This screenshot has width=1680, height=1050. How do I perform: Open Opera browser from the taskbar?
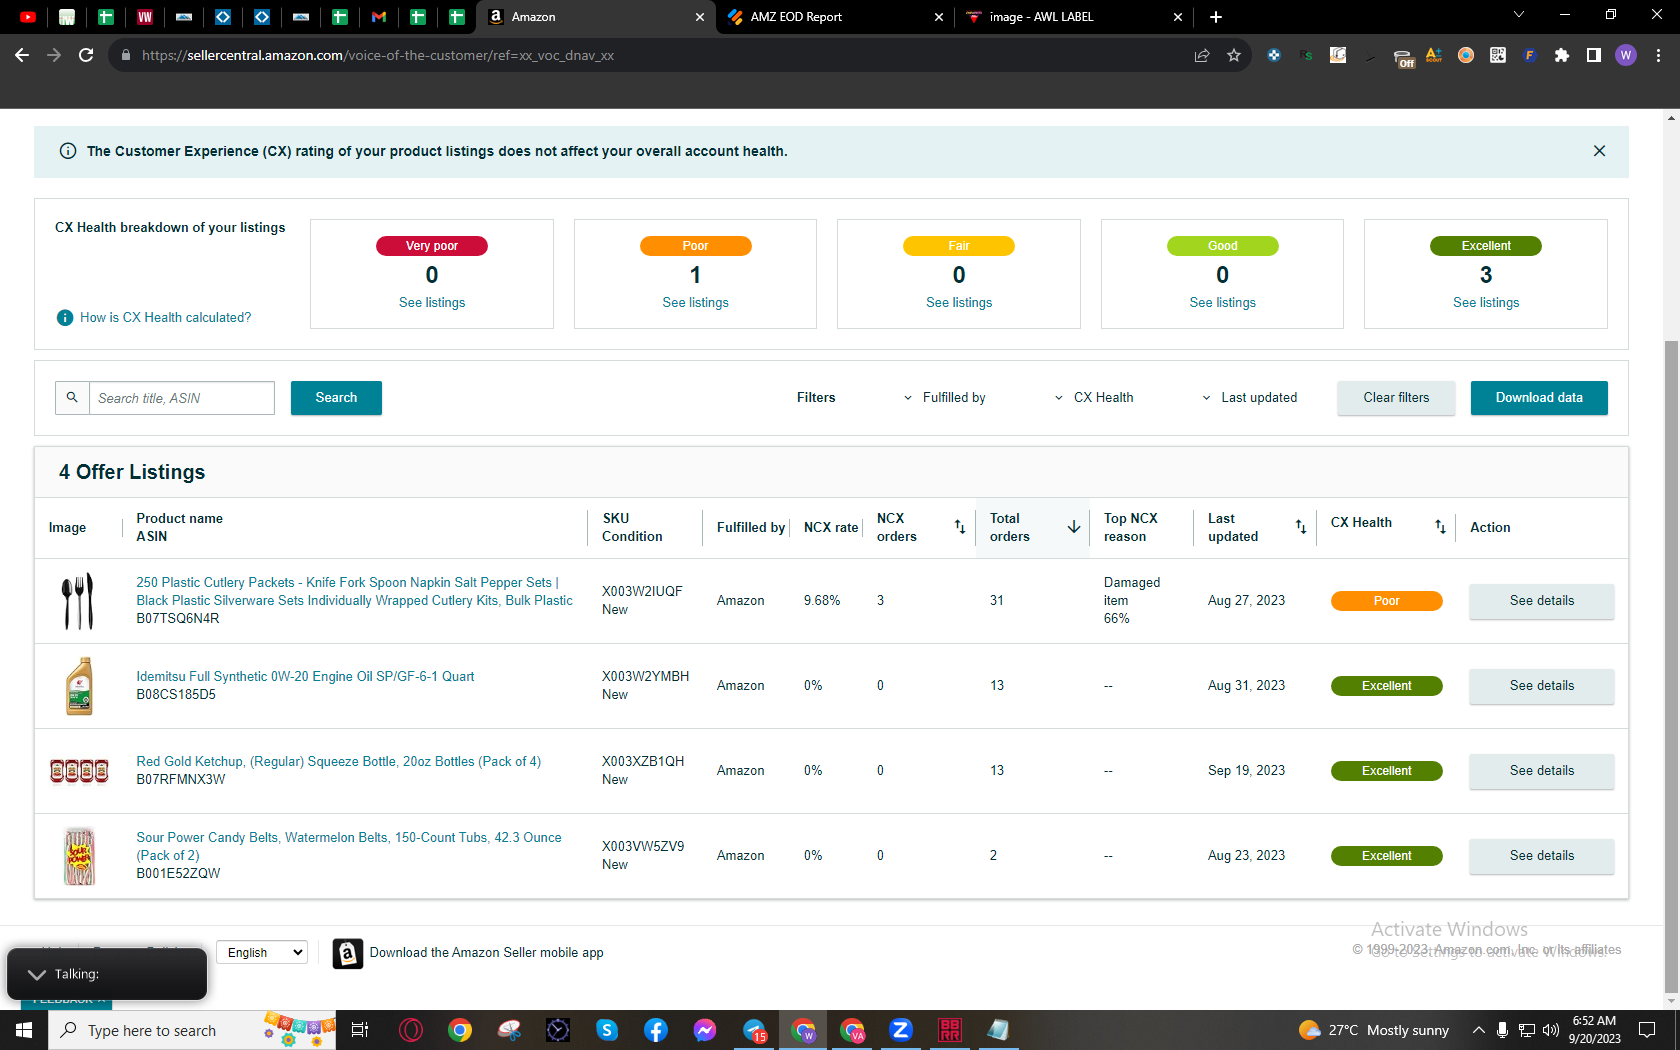click(x=411, y=1030)
